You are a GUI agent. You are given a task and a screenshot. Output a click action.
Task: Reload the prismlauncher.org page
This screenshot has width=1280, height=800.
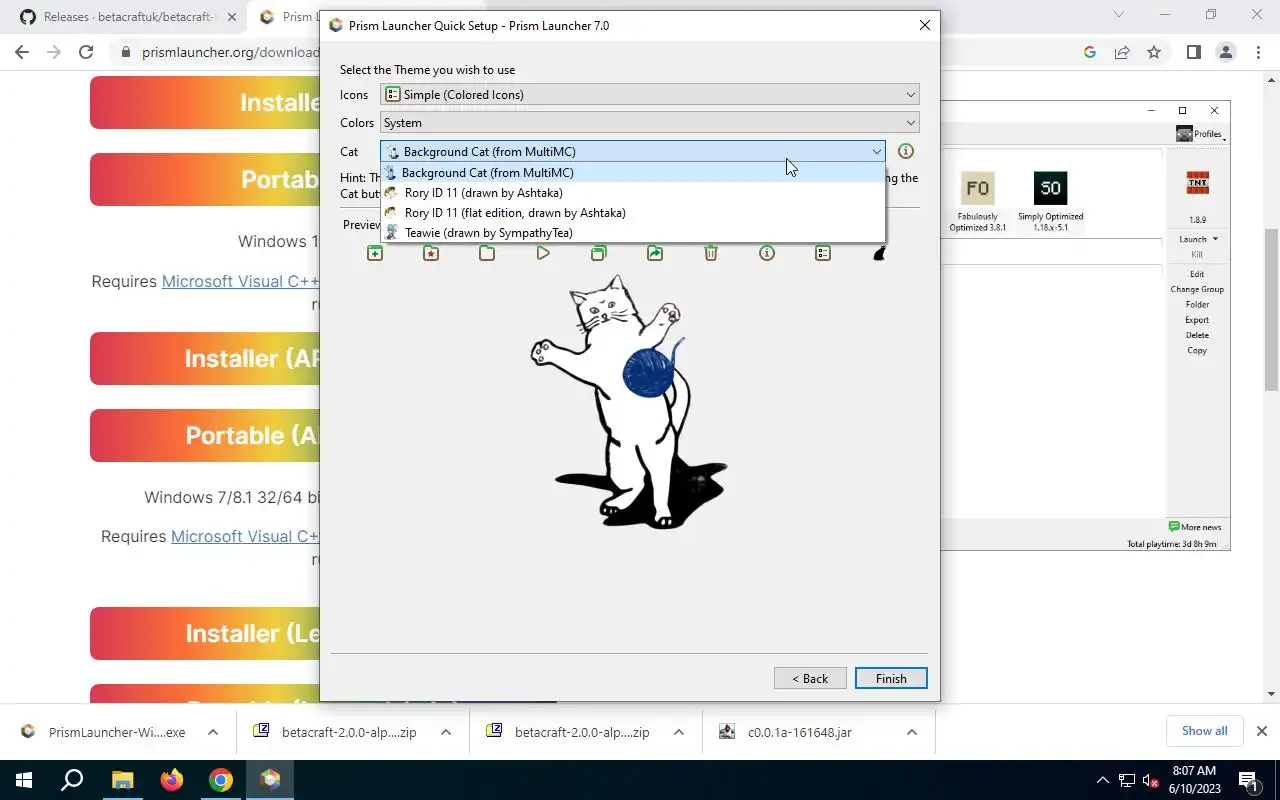pos(86,52)
